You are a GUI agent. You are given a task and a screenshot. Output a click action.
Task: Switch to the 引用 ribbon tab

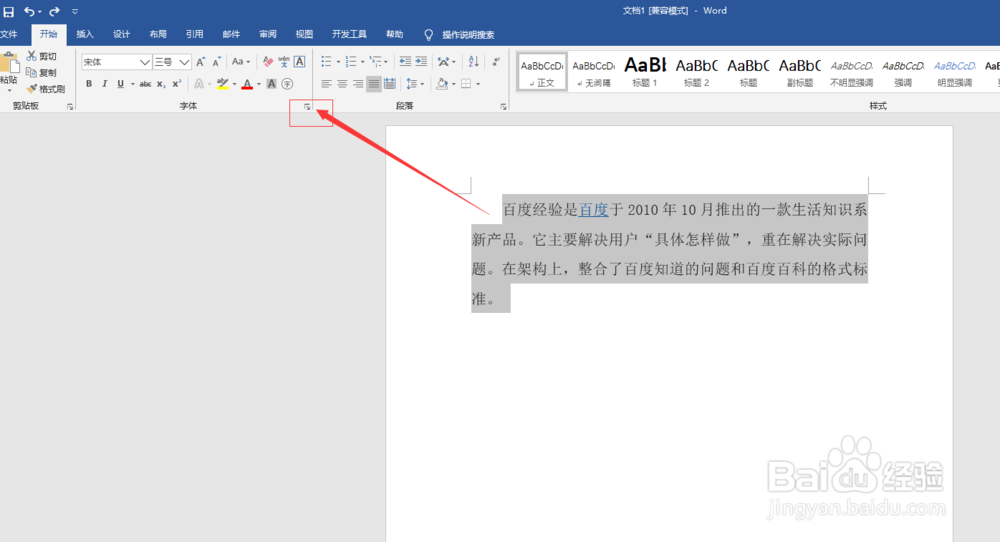[195, 34]
